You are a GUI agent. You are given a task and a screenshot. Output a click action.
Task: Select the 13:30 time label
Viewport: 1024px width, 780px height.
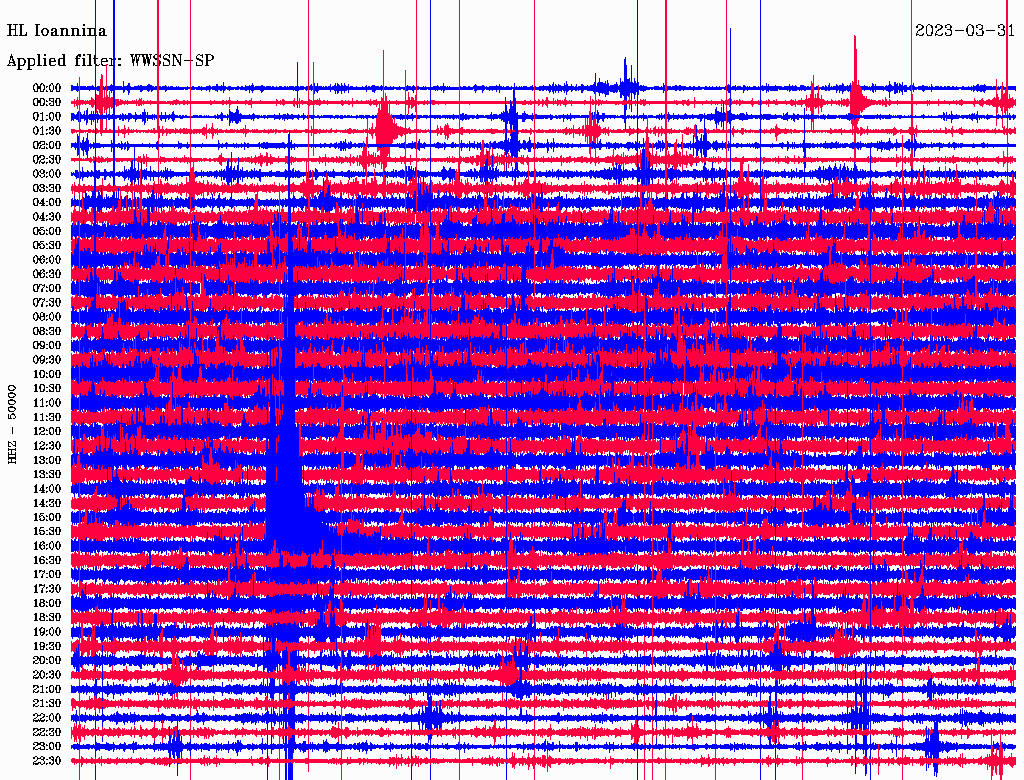pos(47,474)
